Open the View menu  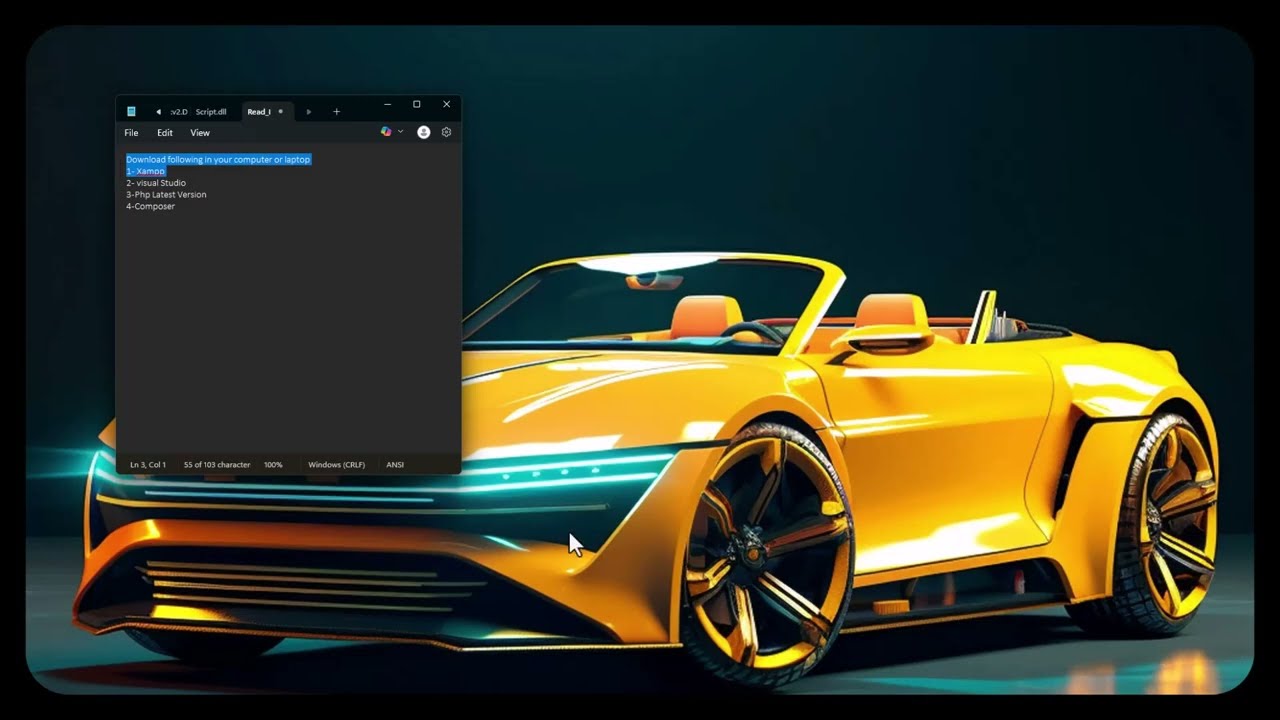pos(200,133)
